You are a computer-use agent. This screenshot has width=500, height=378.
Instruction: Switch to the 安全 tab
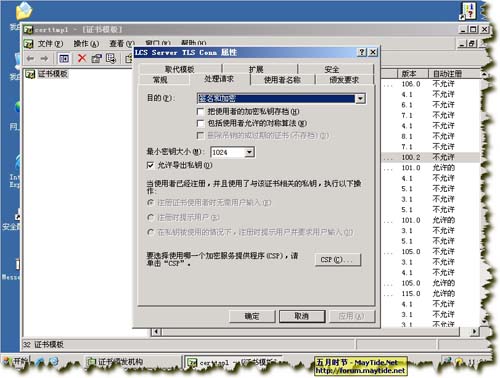click(331, 69)
